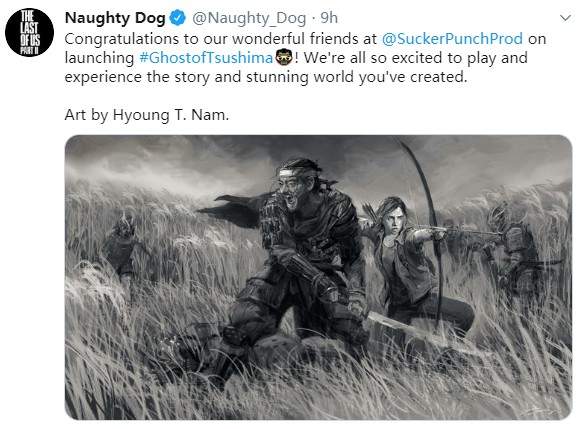The image size is (578, 429).
Task: Expand the tweet options chevron
Action: coord(565,18)
